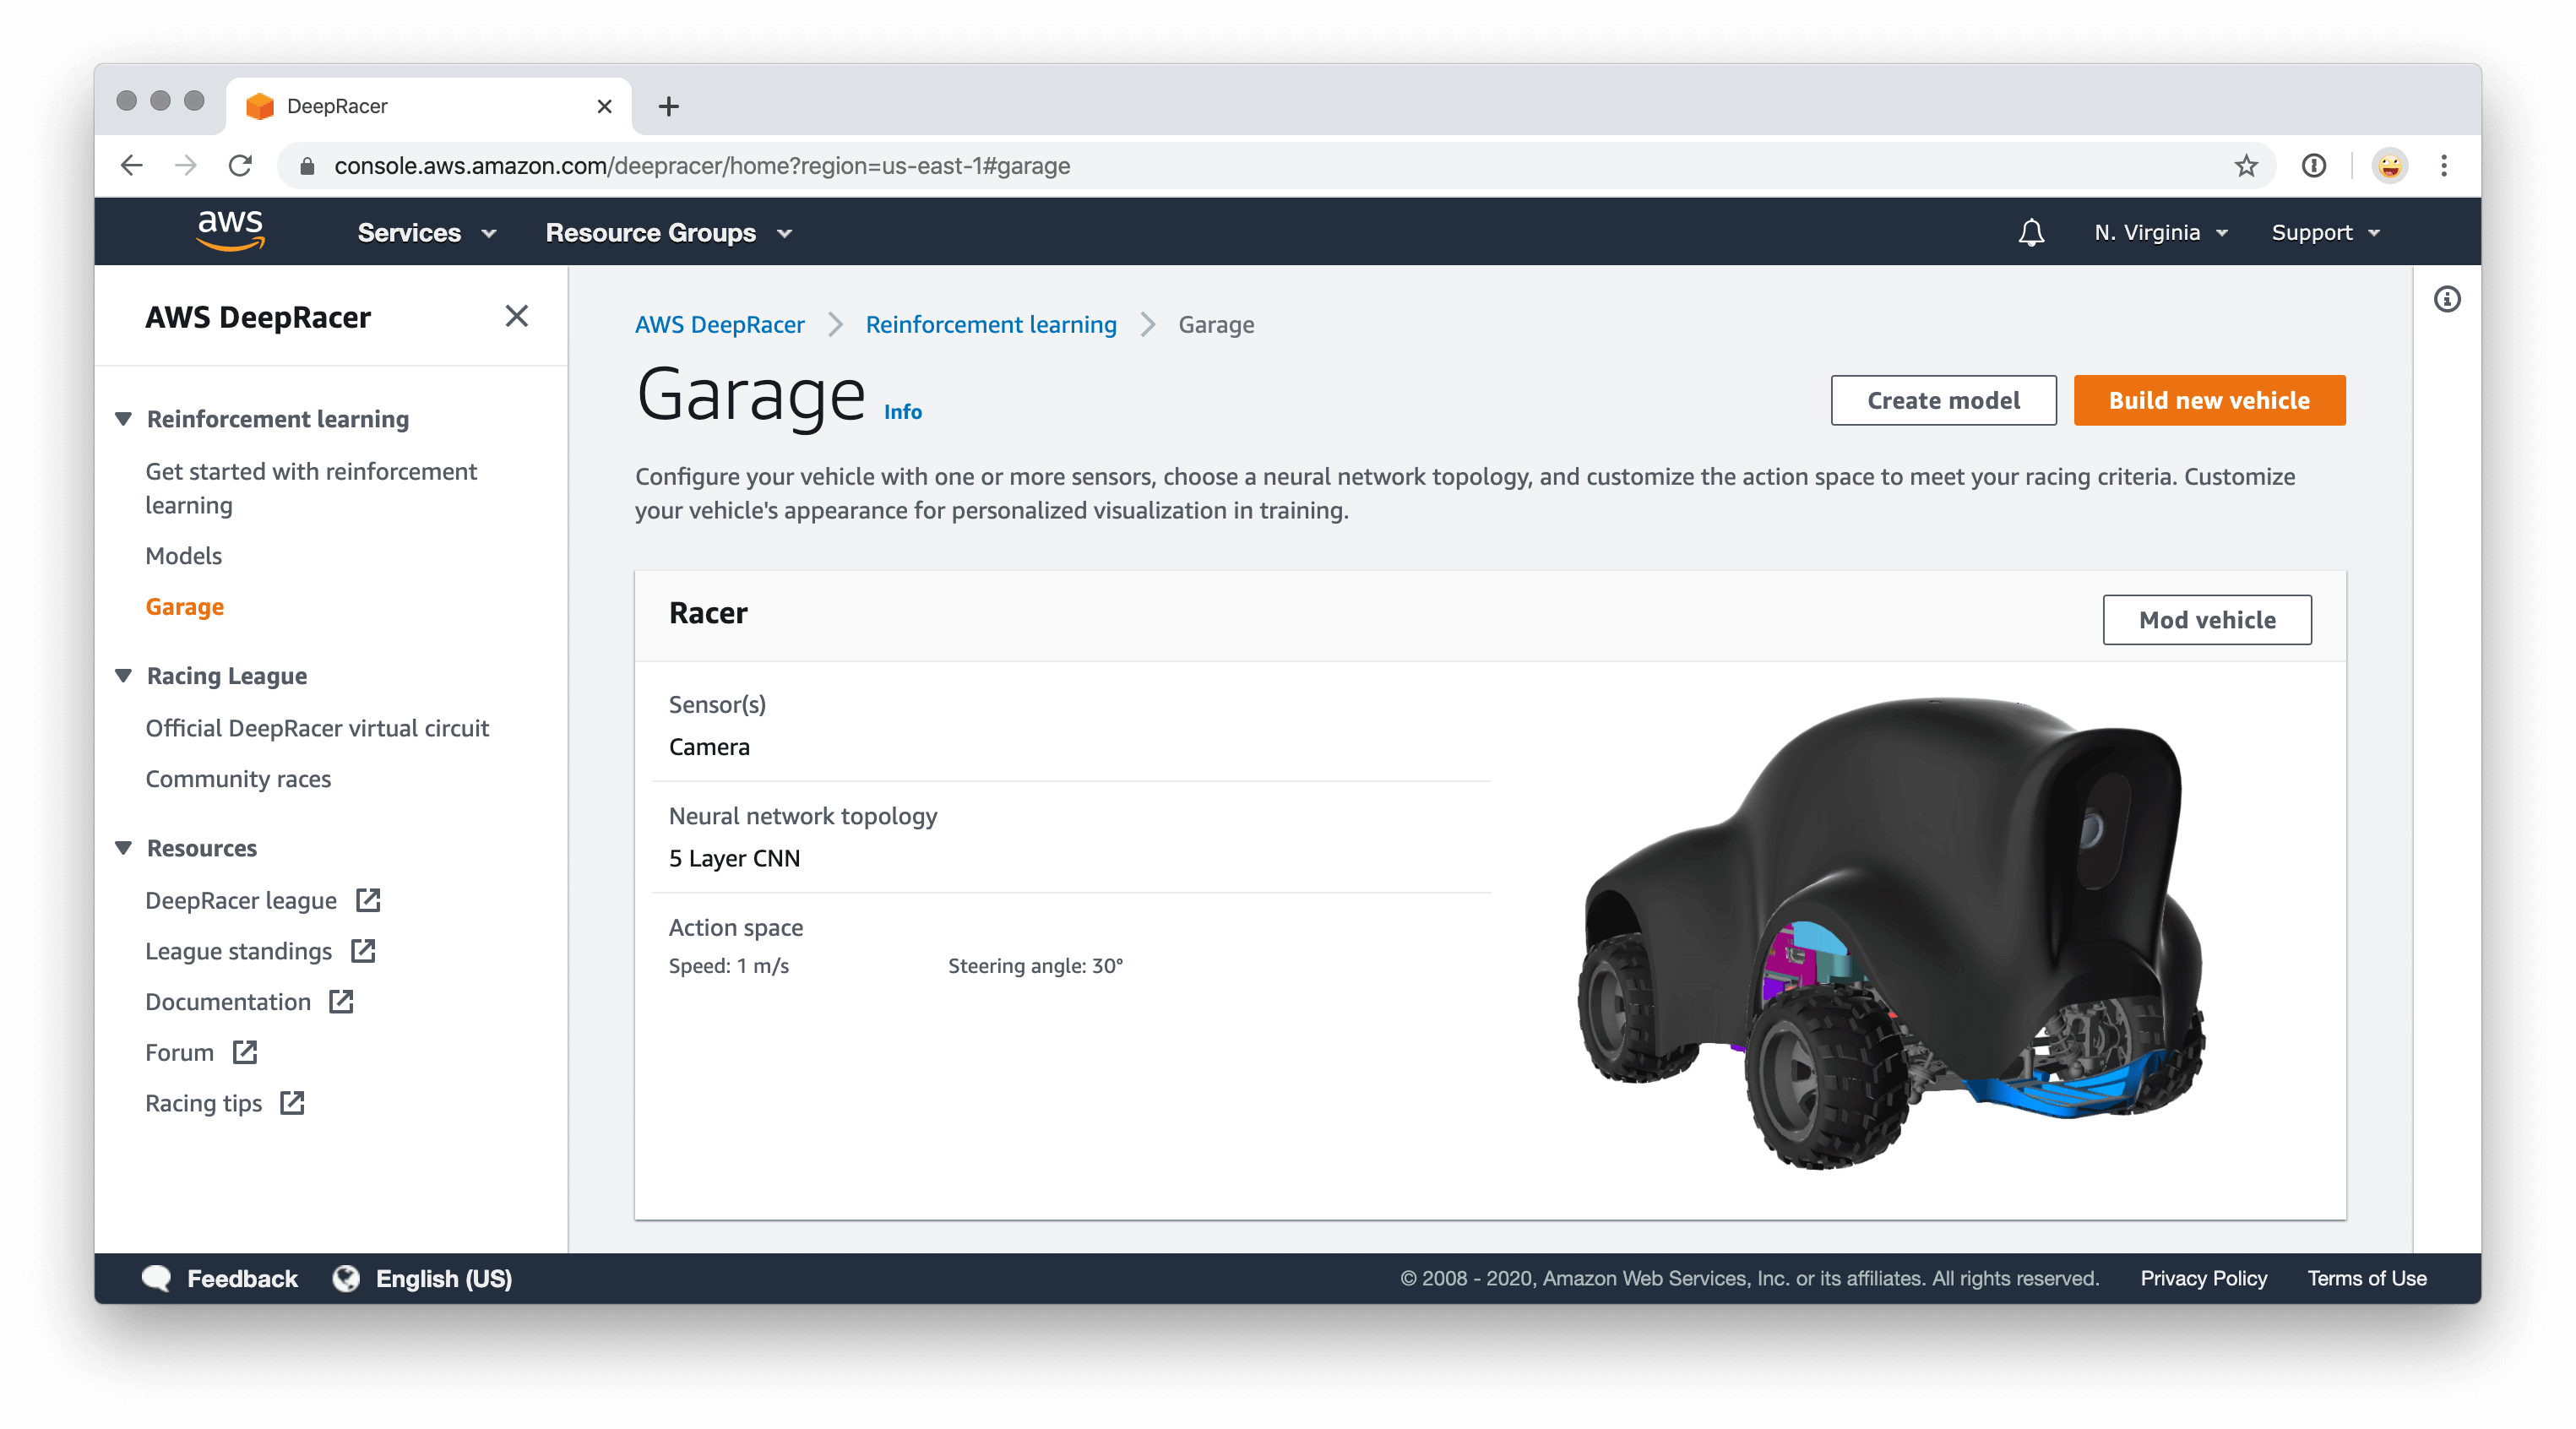
Task: Click the '5 Layer CNN' value
Action: click(734, 858)
